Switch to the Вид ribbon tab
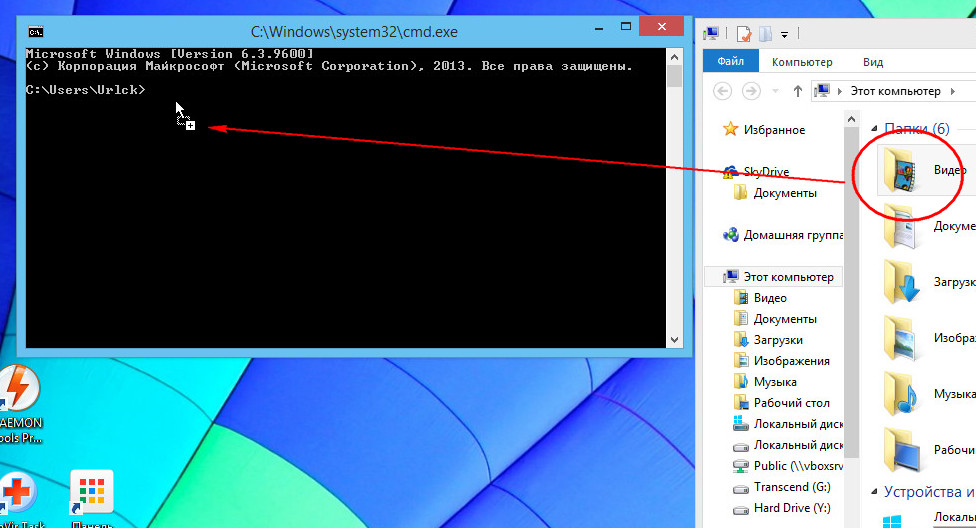This screenshot has height=528, width=976. (x=873, y=62)
